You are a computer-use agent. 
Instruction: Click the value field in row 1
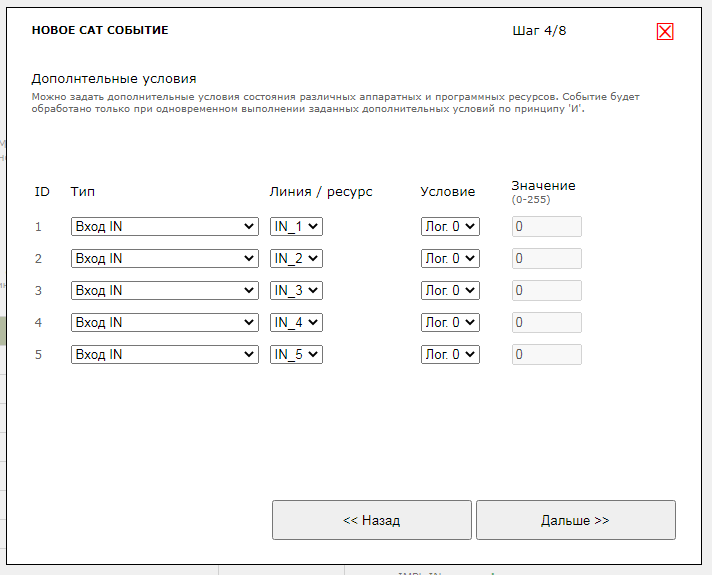(x=546, y=227)
